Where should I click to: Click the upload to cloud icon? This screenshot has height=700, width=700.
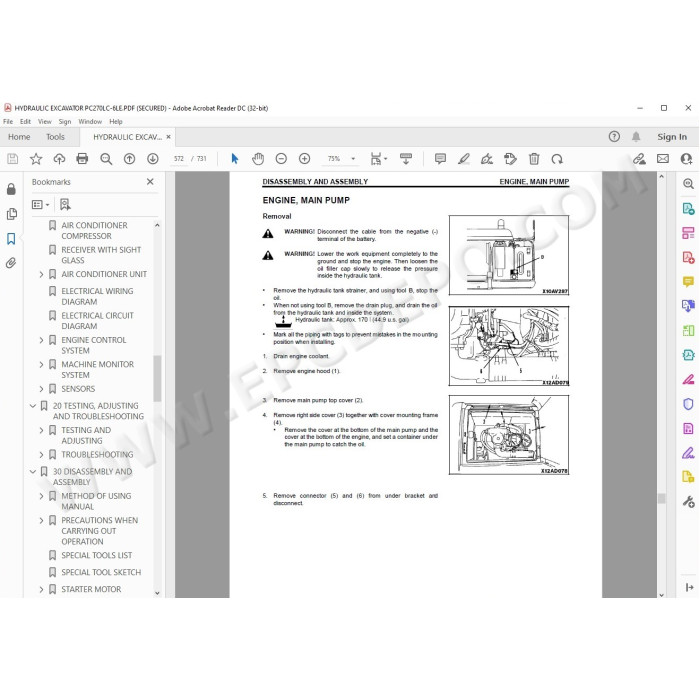pos(59,159)
